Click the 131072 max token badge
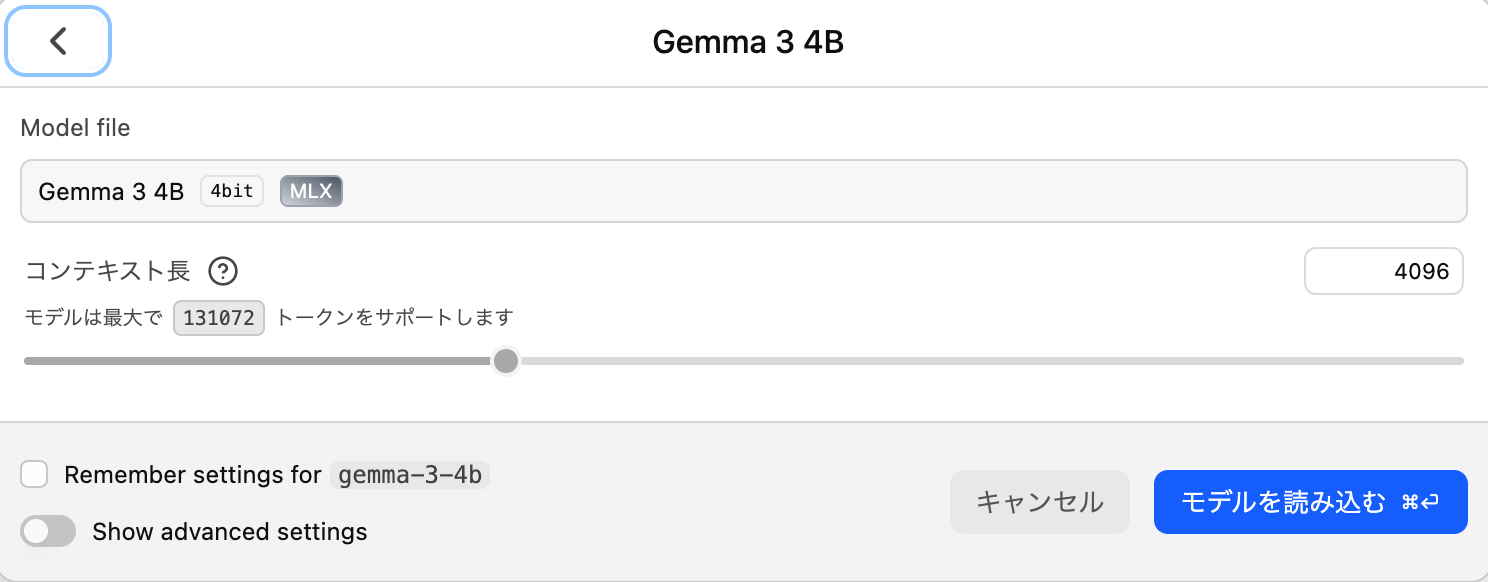1488x582 pixels. click(x=218, y=317)
